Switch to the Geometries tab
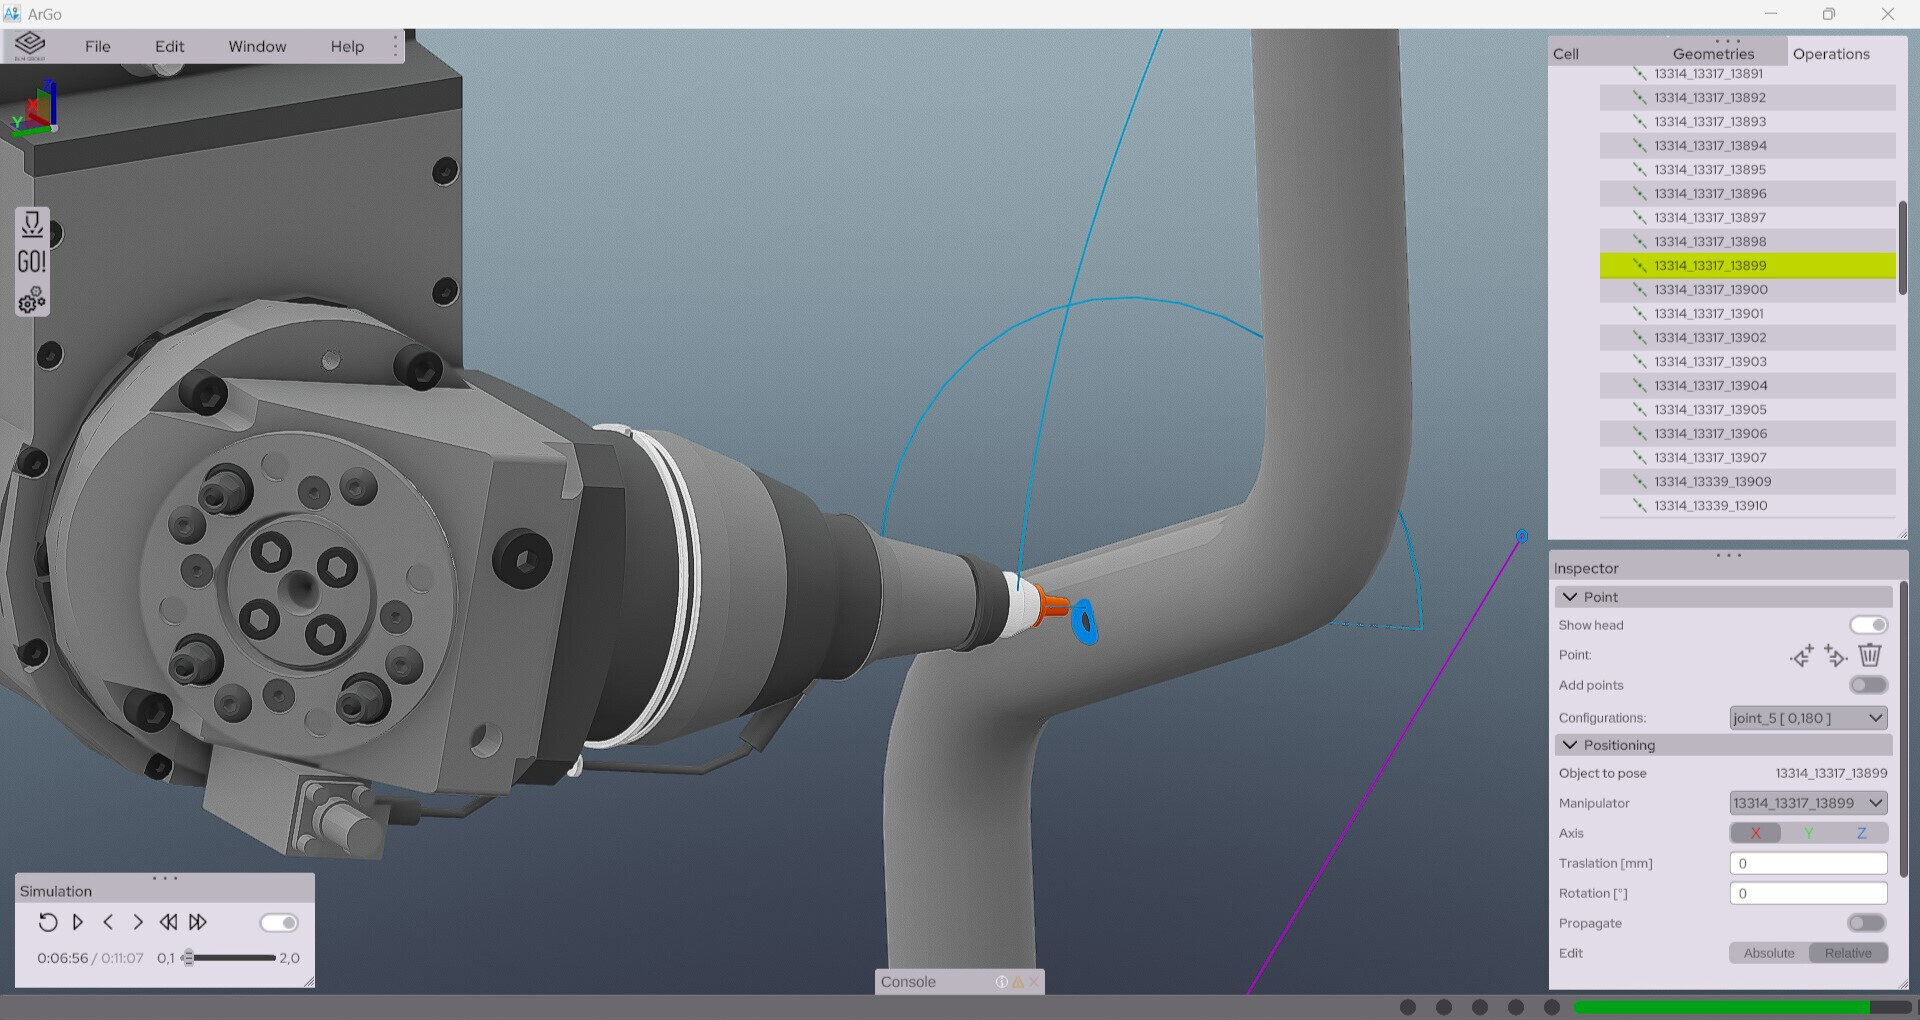The width and height of the screenshot is (1920, 1020). coord(1713,54)
